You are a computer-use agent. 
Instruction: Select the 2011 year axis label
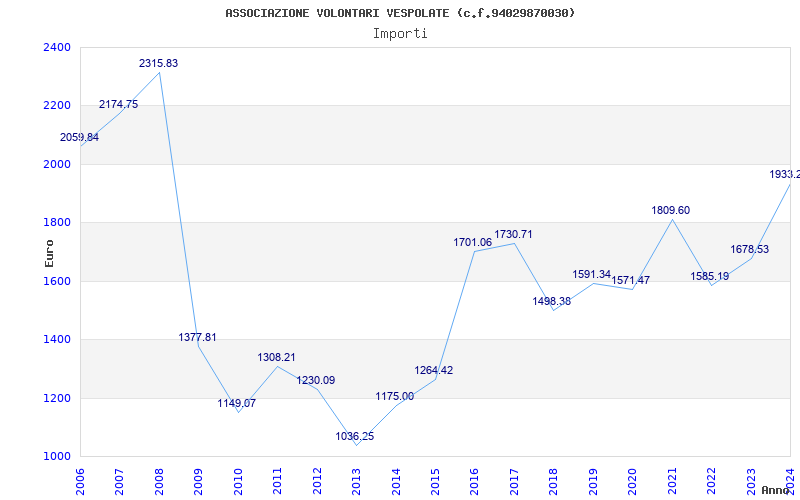[278, 482]
